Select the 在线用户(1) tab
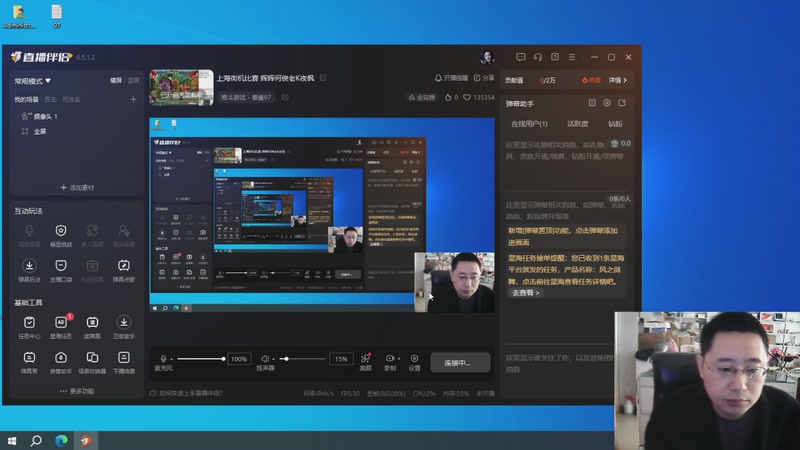The image size is (800, 450). (x=529, y=124)
